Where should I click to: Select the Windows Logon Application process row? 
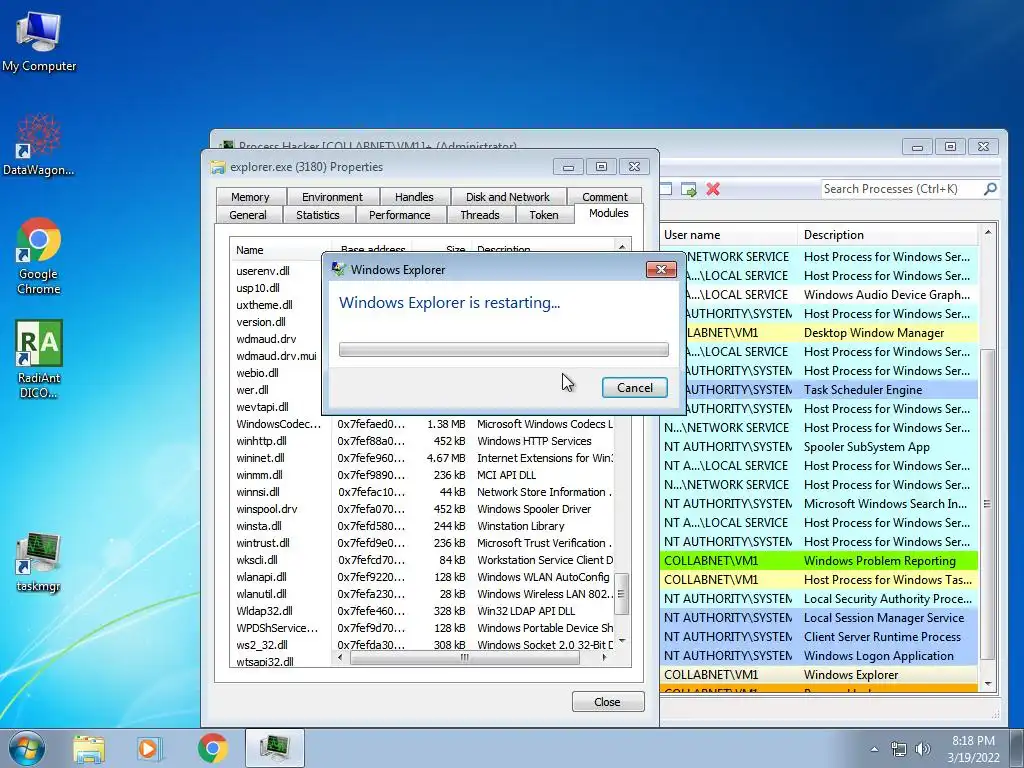pos(820,656)
